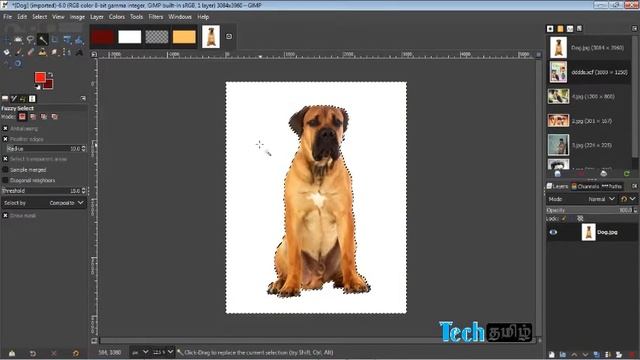Open the ruler unit dropdown in status bar
Screen dimensions: 640x360
(140, 352)
